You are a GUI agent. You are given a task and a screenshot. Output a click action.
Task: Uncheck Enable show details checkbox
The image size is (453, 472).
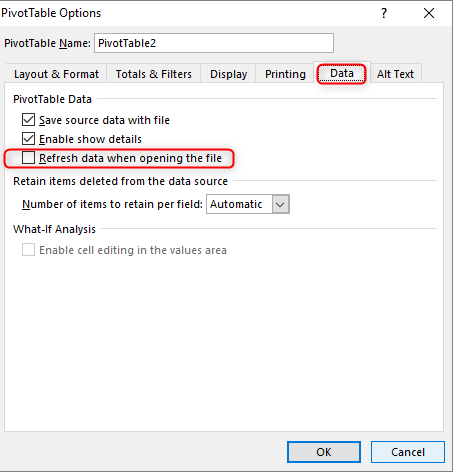pyautogui.click(x=28, y=139)
